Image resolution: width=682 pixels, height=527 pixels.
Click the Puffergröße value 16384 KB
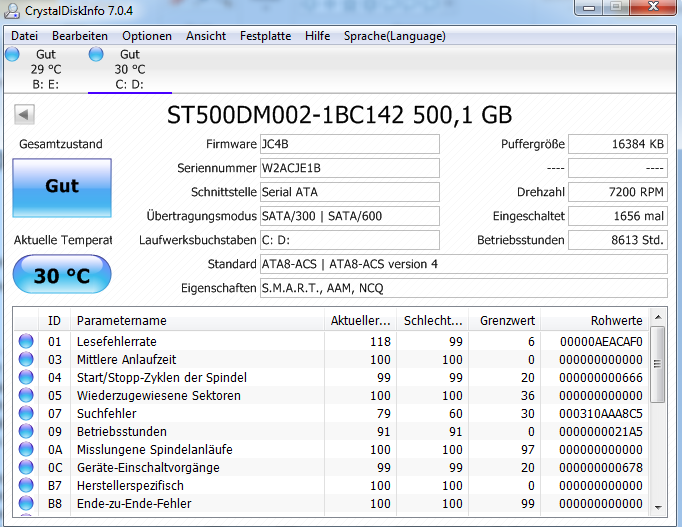[x=618, y=144]
